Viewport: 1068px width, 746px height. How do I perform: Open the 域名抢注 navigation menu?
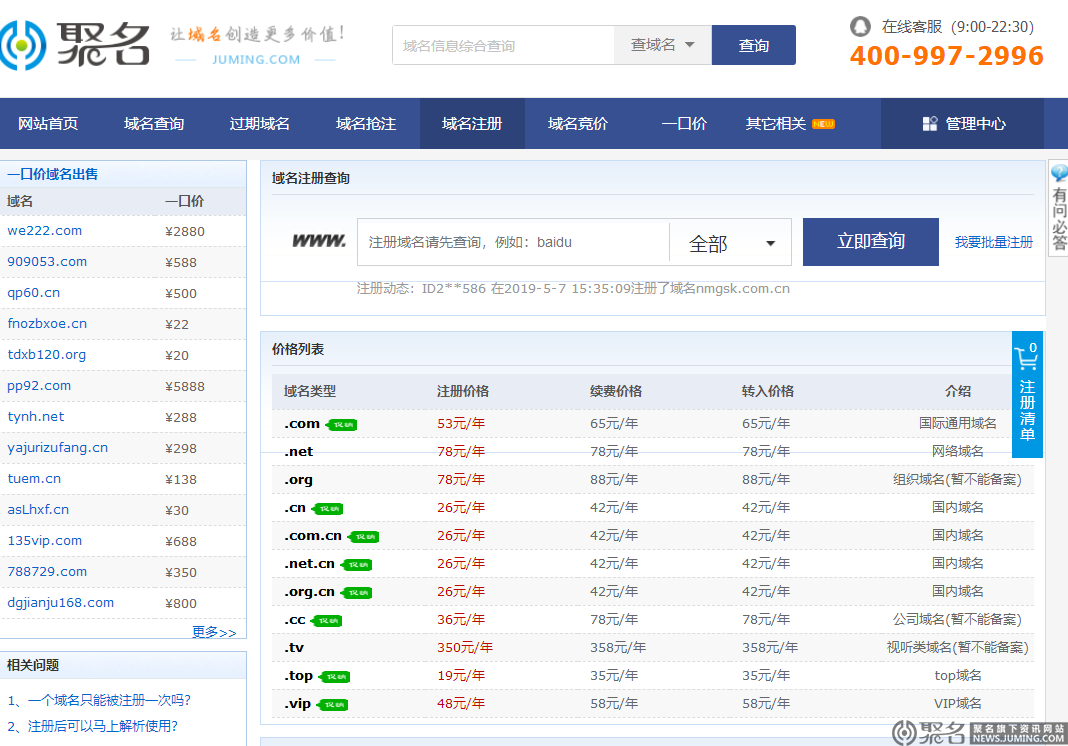tap(363, 123)
